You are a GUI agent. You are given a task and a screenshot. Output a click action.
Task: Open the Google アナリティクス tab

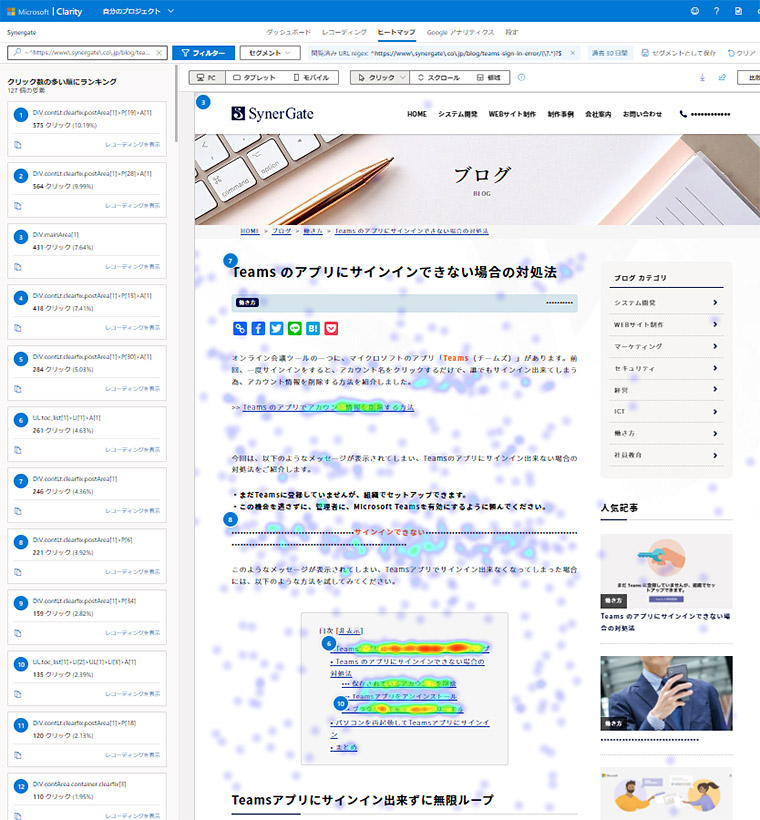pos(460,32)
